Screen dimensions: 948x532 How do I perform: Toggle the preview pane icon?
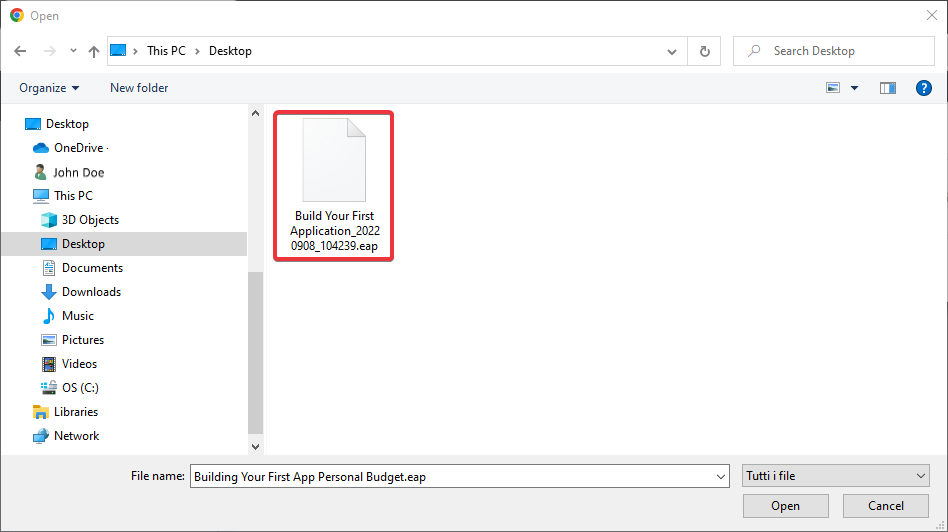point(887,88)
